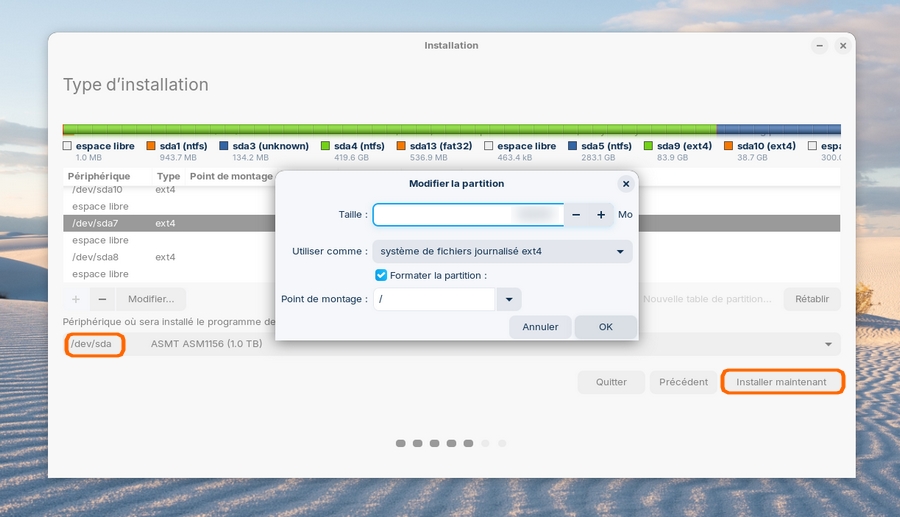
Task: Minimize the Installation window
Action: pyautogui.click(x=819, y=46)
